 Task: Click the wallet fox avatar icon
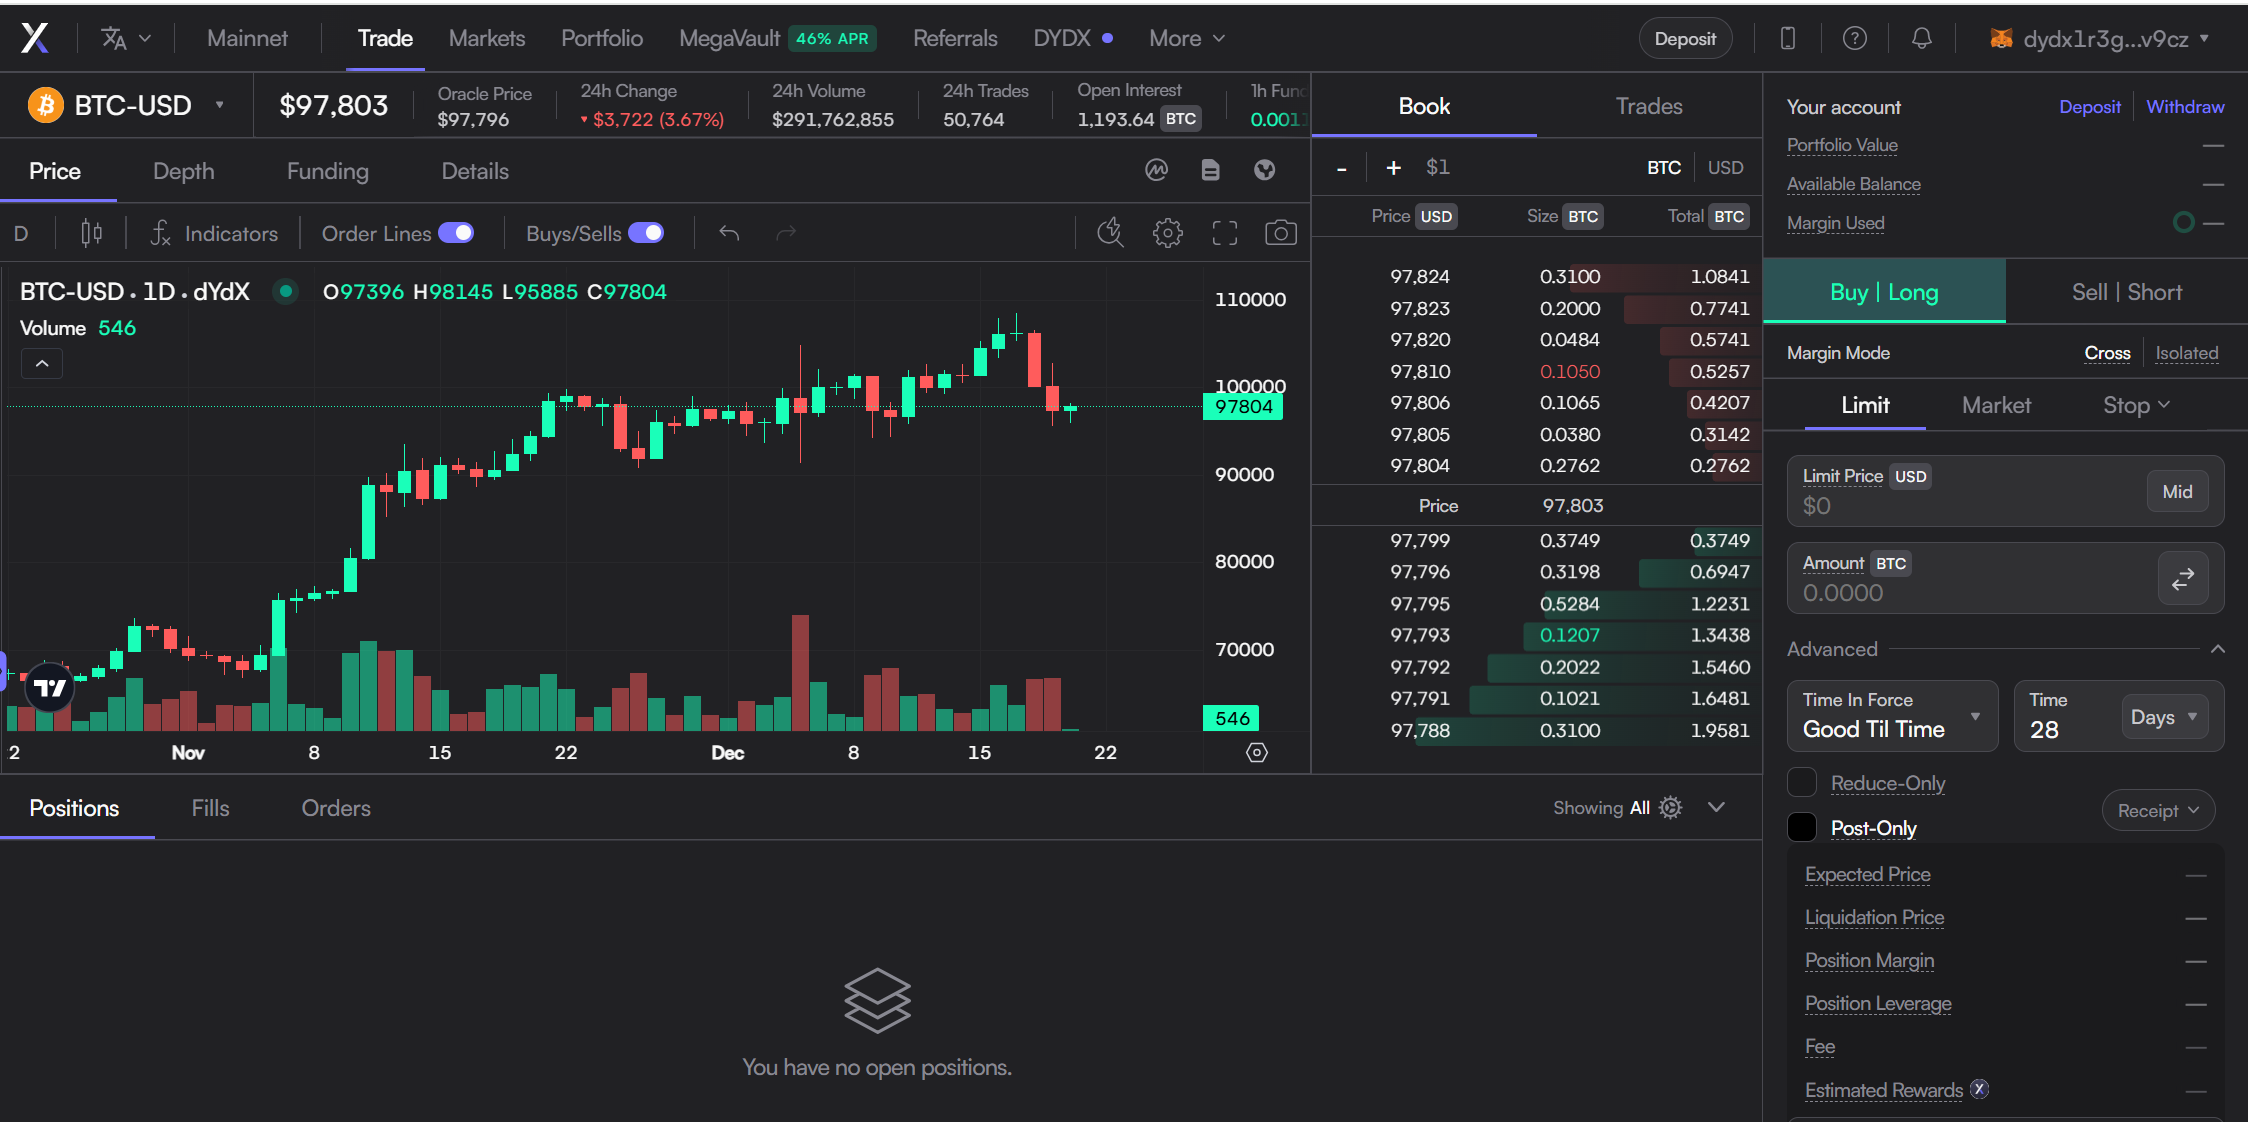coord(2001,39)
